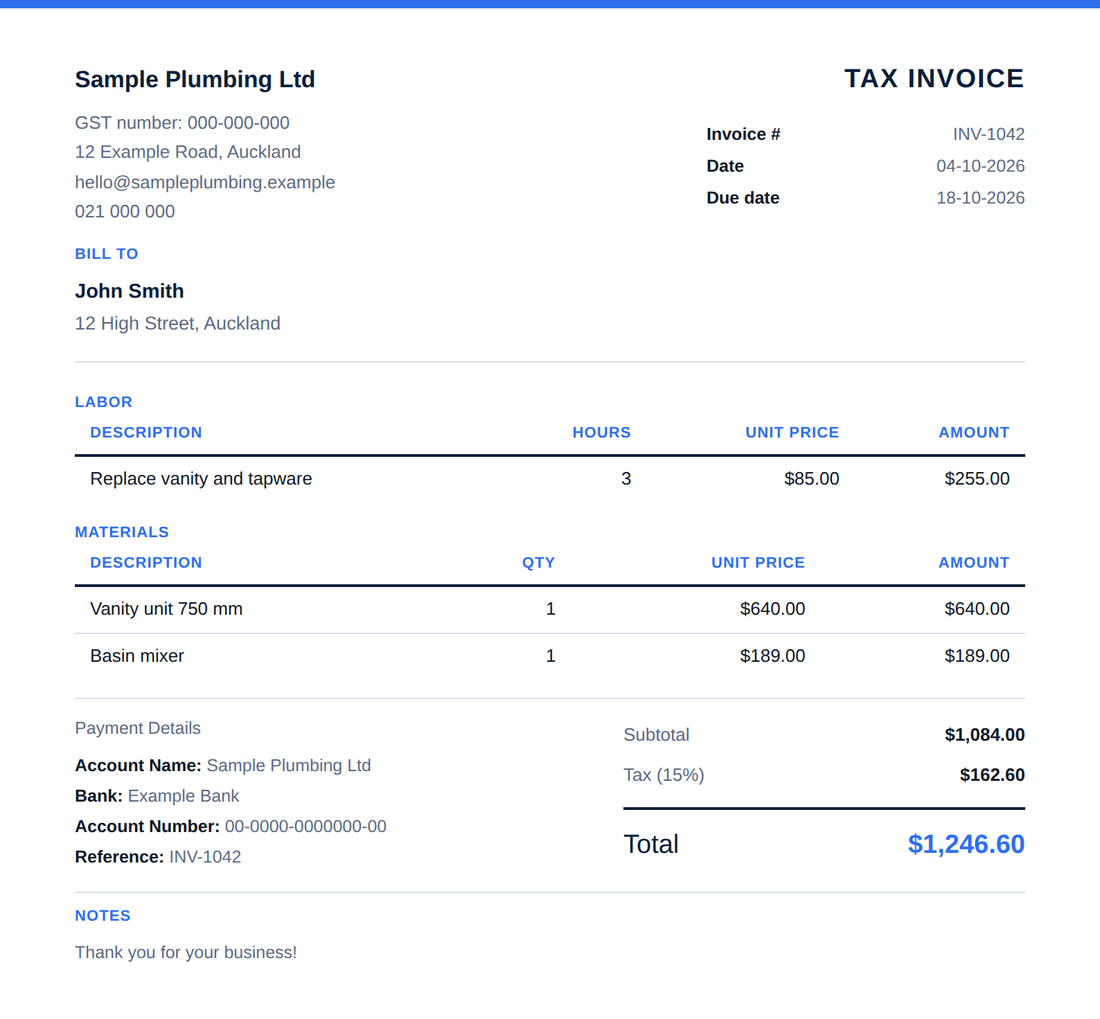This screenshot has width=1100, height=1019.
Task: Select the 12 Example Road, Auckland address
Action: tap(188, 152)
